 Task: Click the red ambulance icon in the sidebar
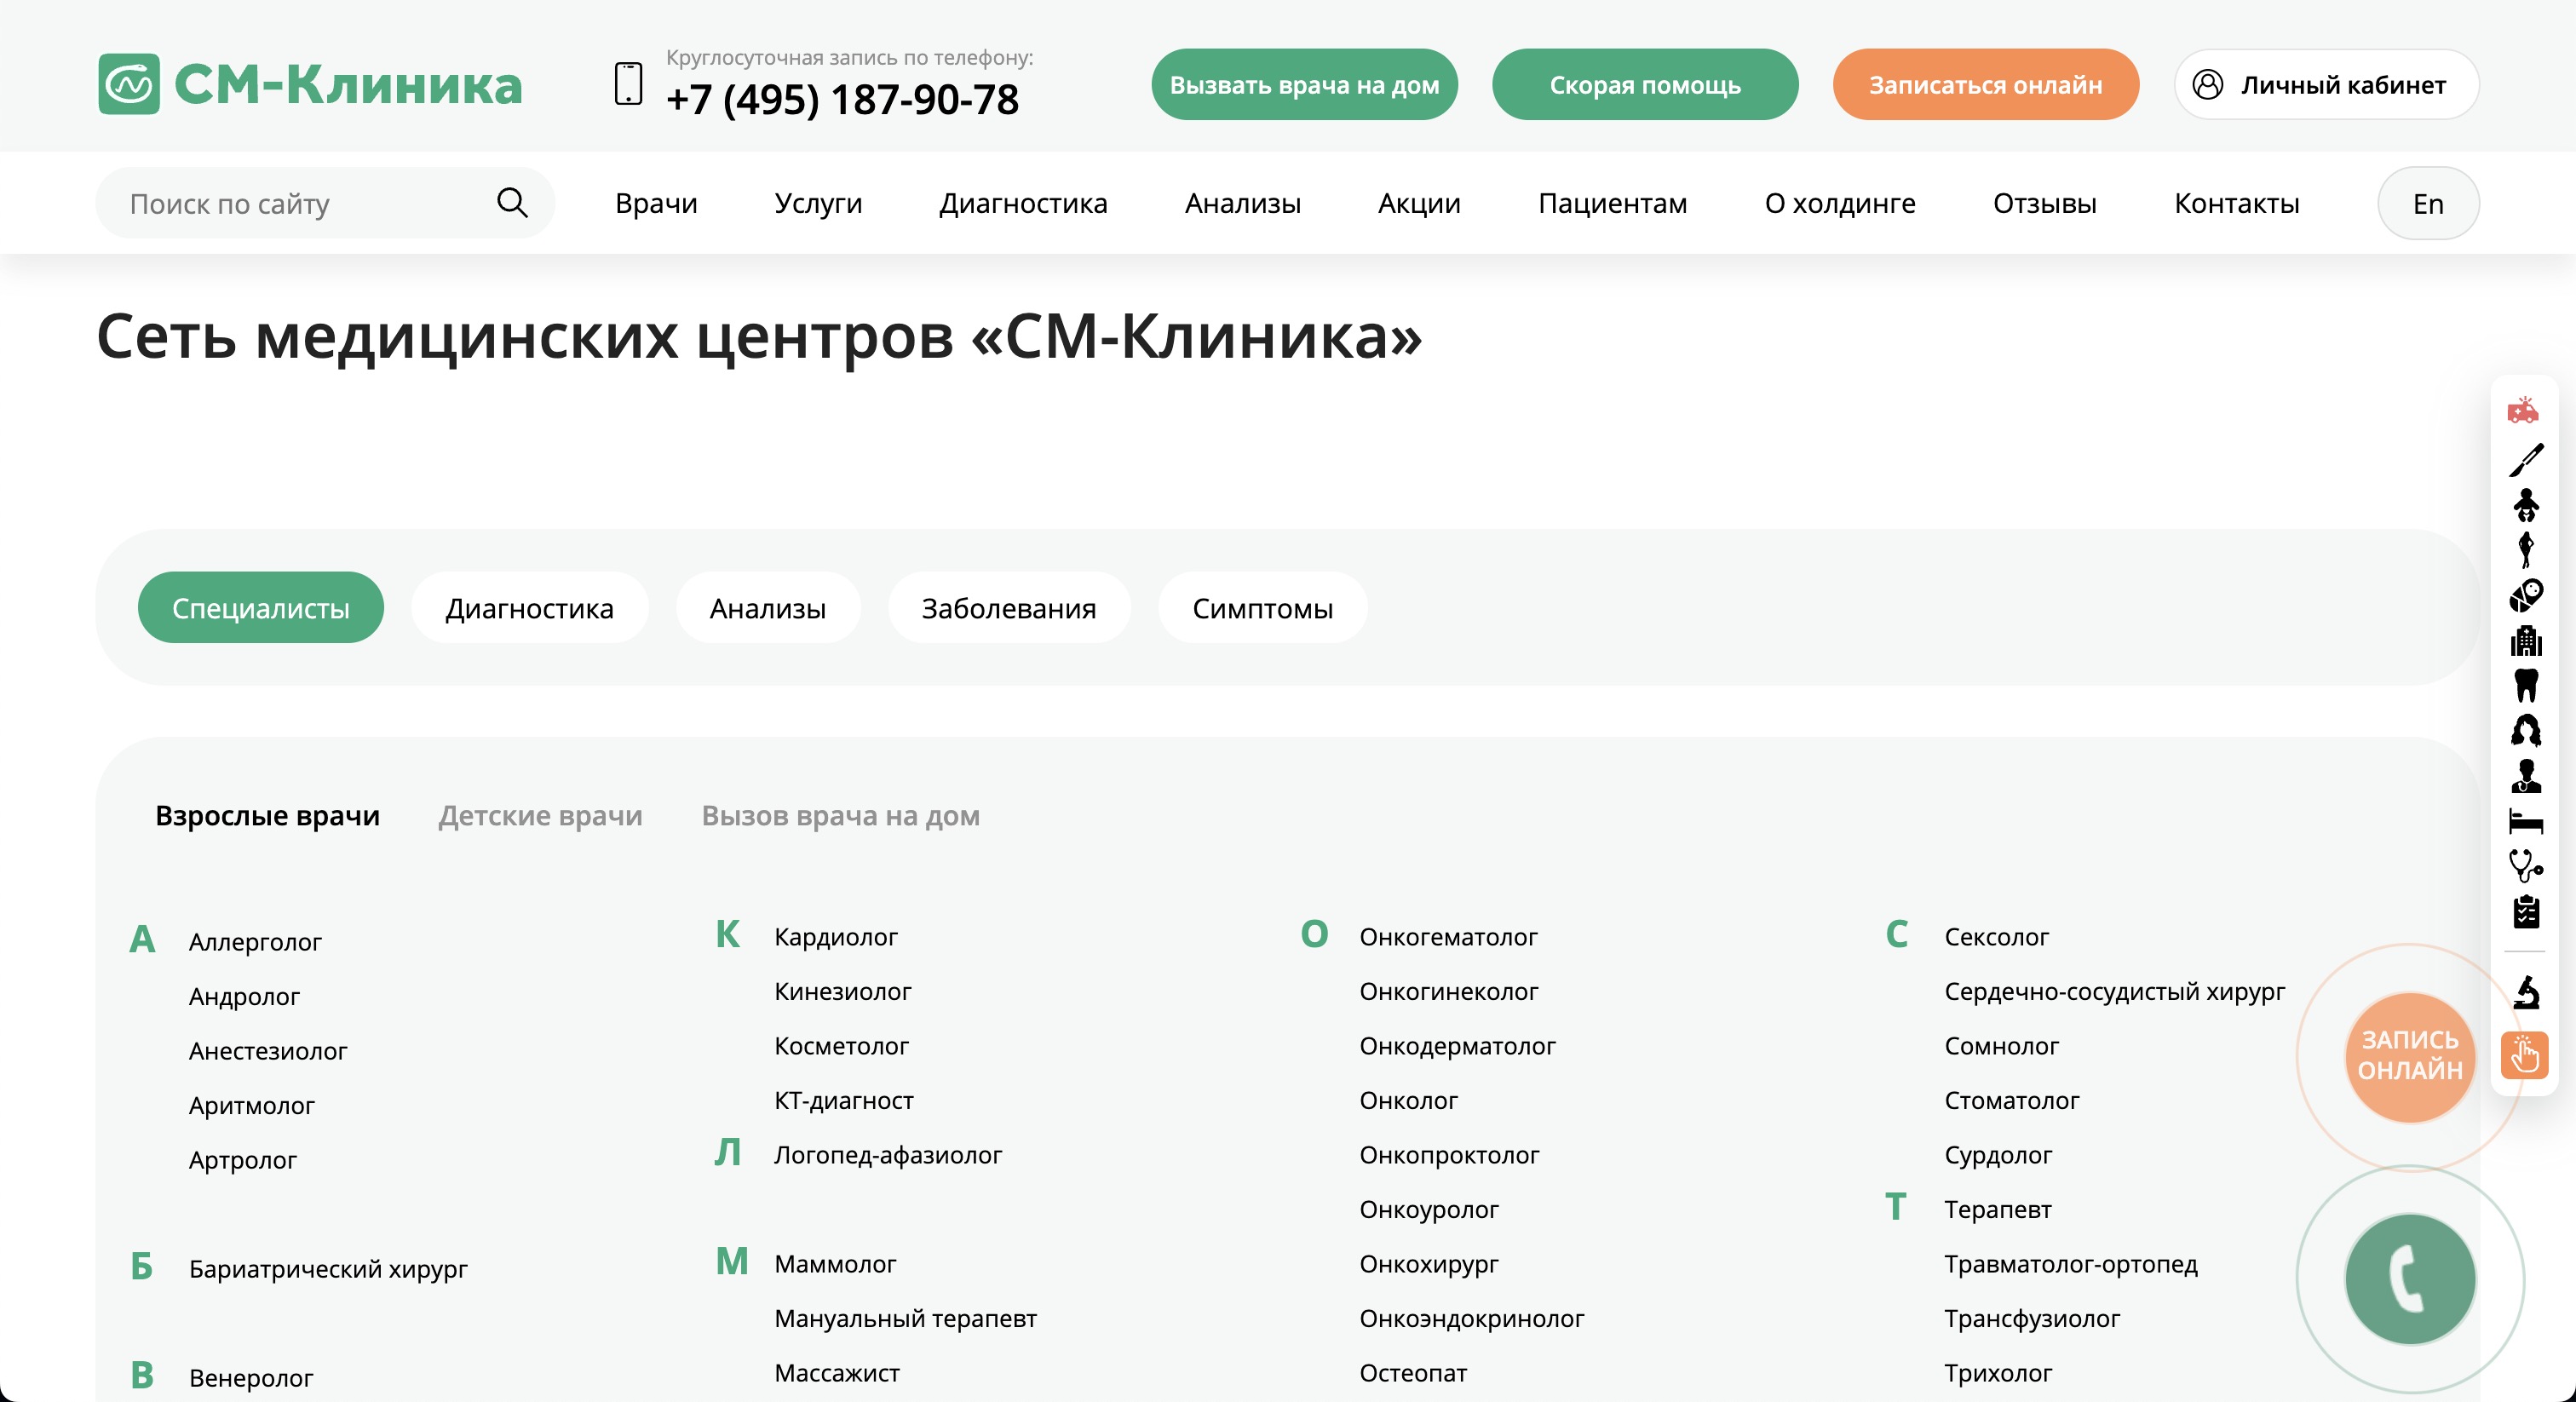point(2524,410)
